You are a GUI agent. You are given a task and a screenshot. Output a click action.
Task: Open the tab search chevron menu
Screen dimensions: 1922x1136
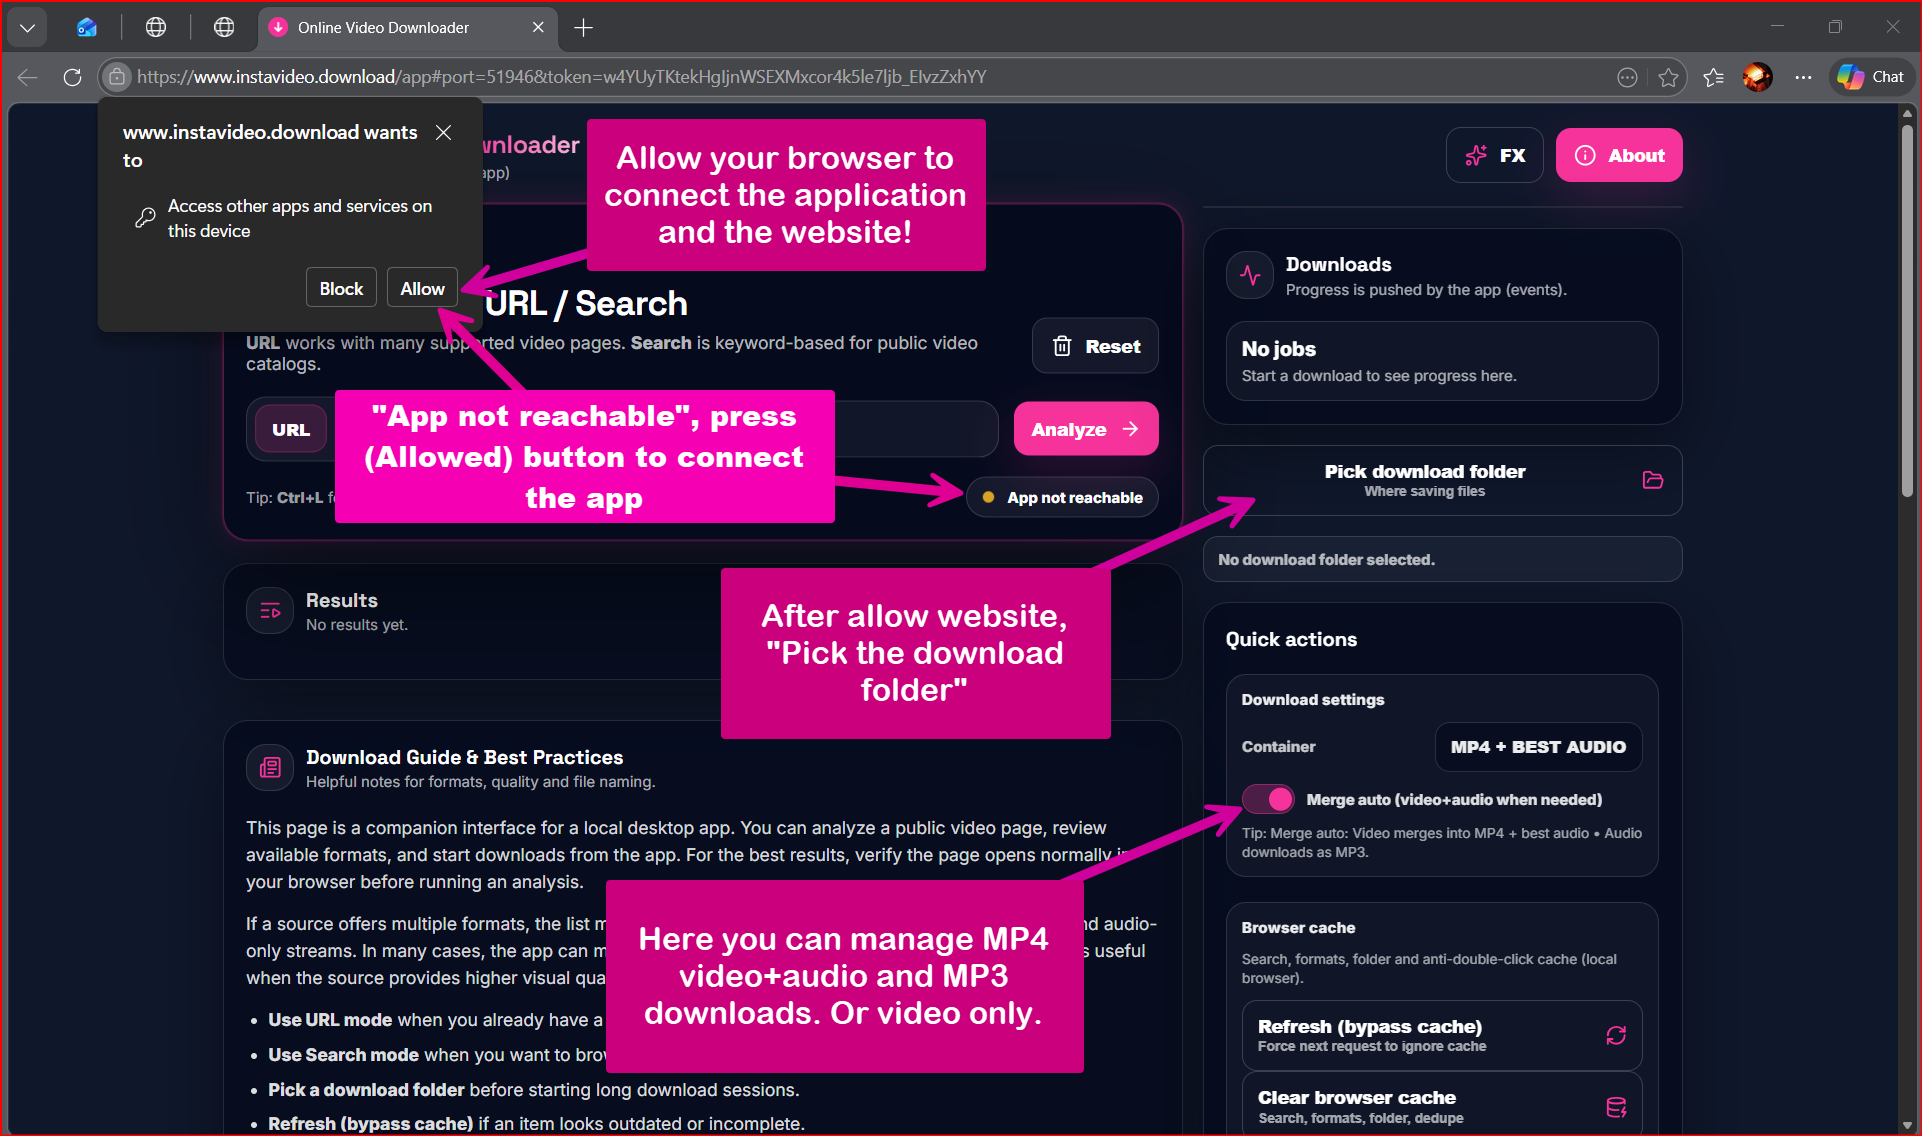(27, 27)
